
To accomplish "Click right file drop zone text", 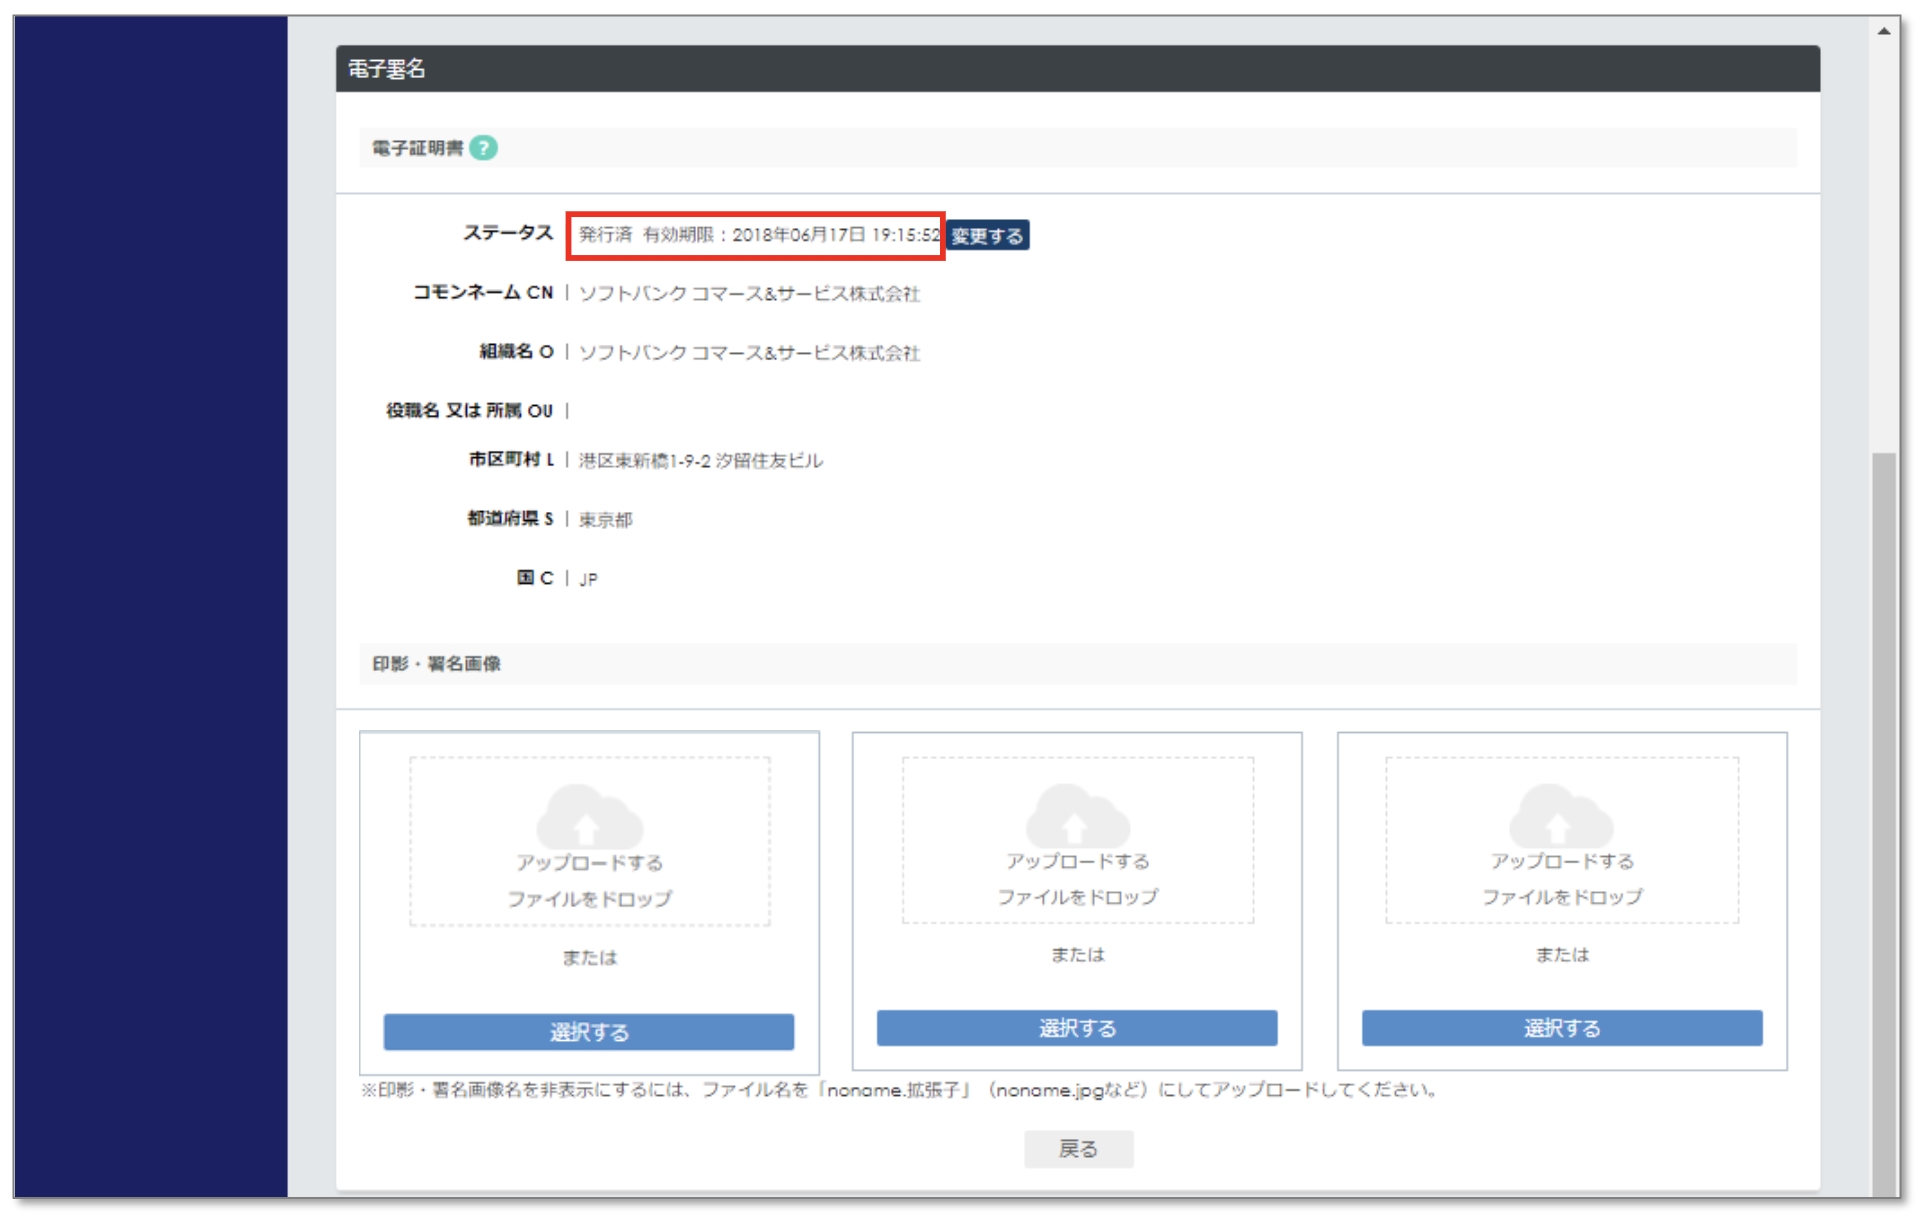I will click(1561, 879).
